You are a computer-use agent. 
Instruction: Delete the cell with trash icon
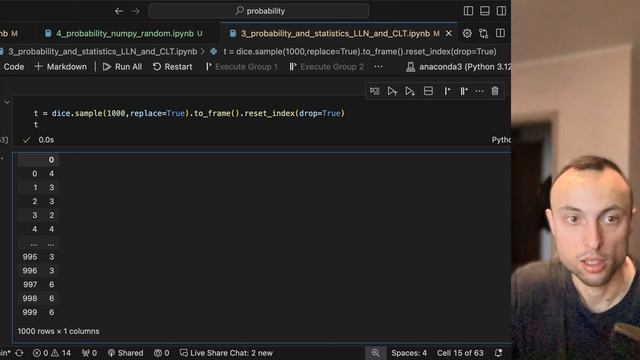click(495, 91)
